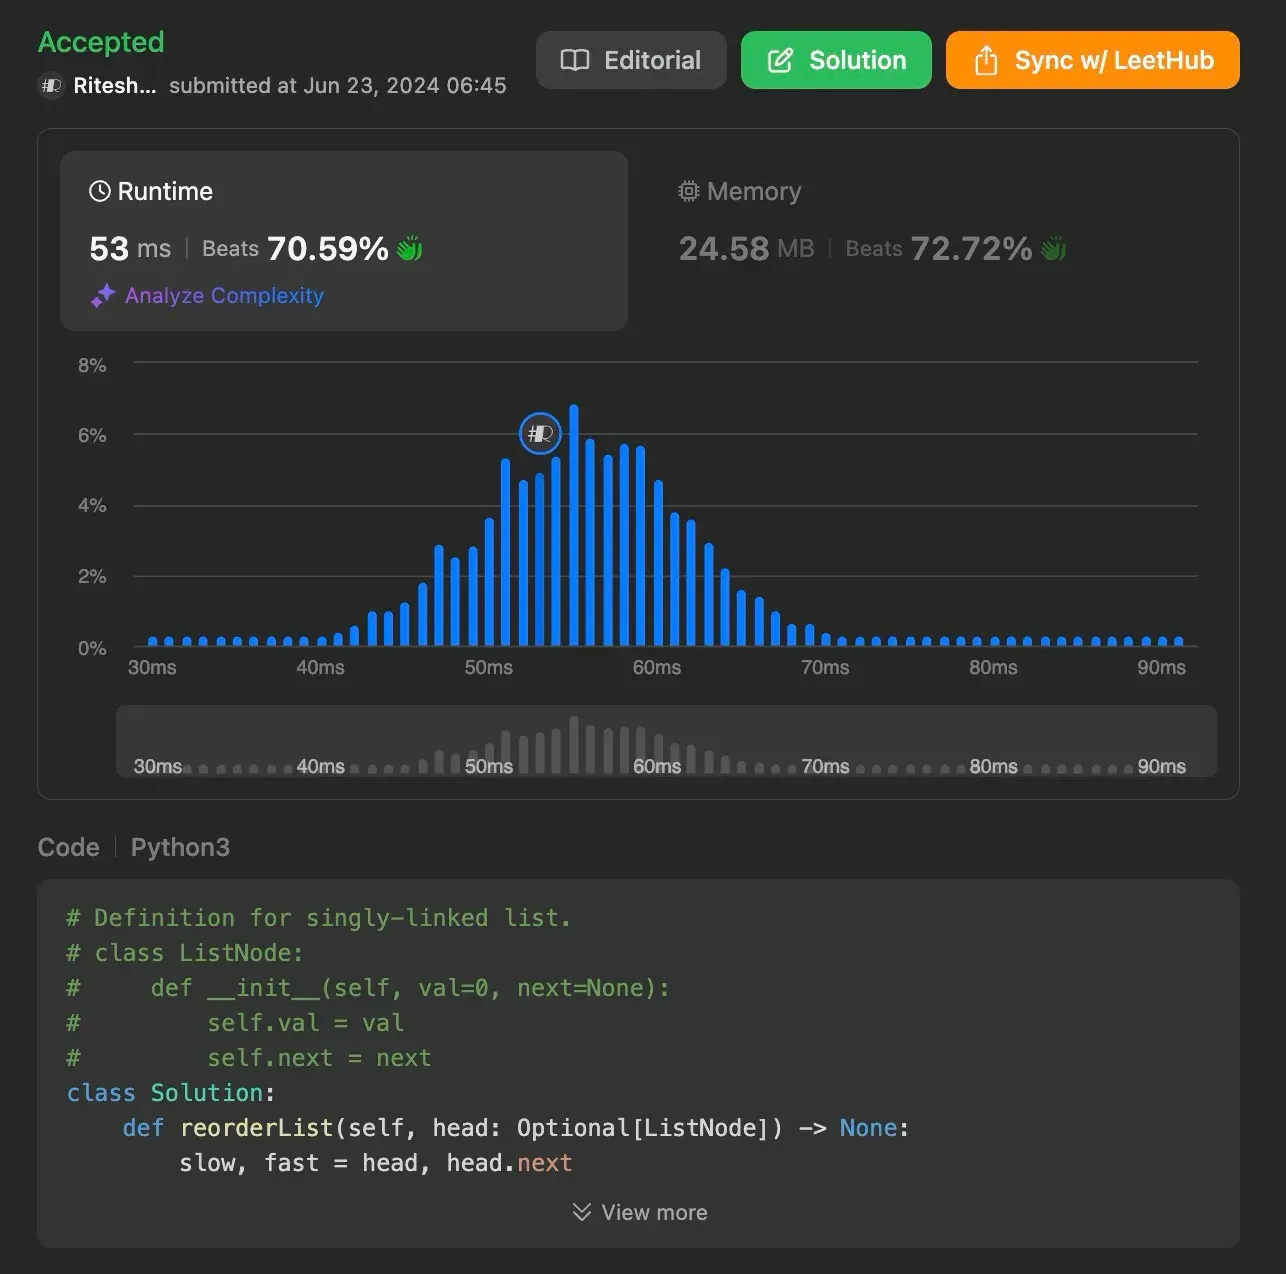The width and height of the screenshot is (1286, 1274).
Task: Open the Analyze Complexity link
Action: (x=224, y=296)
